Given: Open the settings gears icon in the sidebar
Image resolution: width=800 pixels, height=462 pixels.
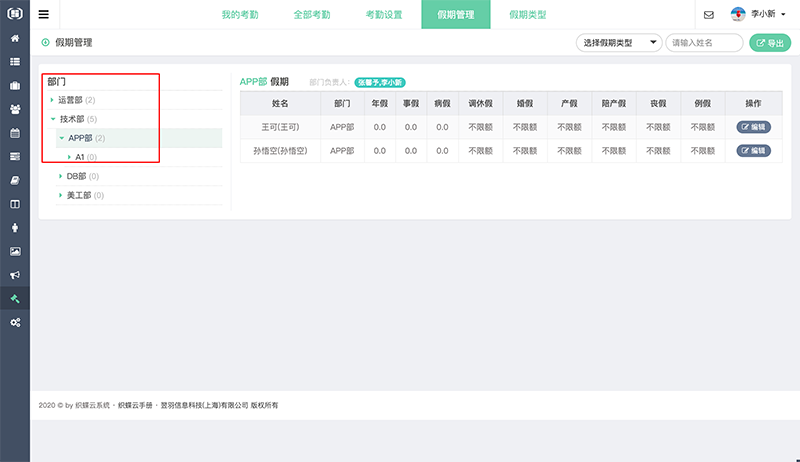Looking at the screenshot, I should point(15,322).
